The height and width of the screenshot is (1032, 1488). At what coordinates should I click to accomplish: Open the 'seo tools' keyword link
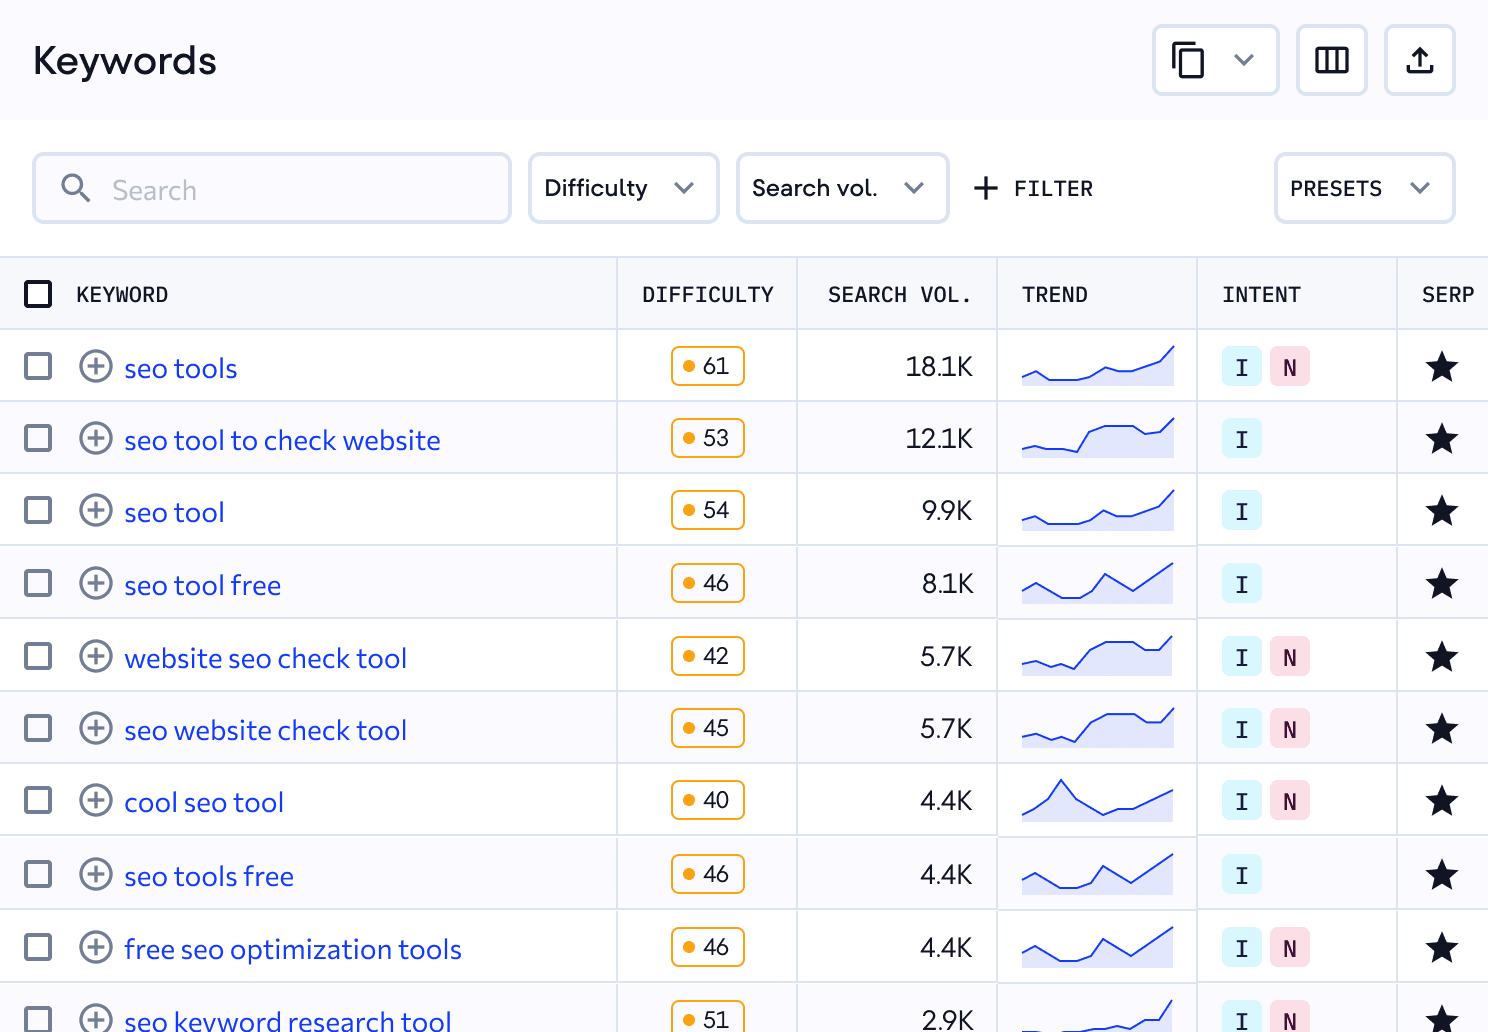tap(181, 368)
